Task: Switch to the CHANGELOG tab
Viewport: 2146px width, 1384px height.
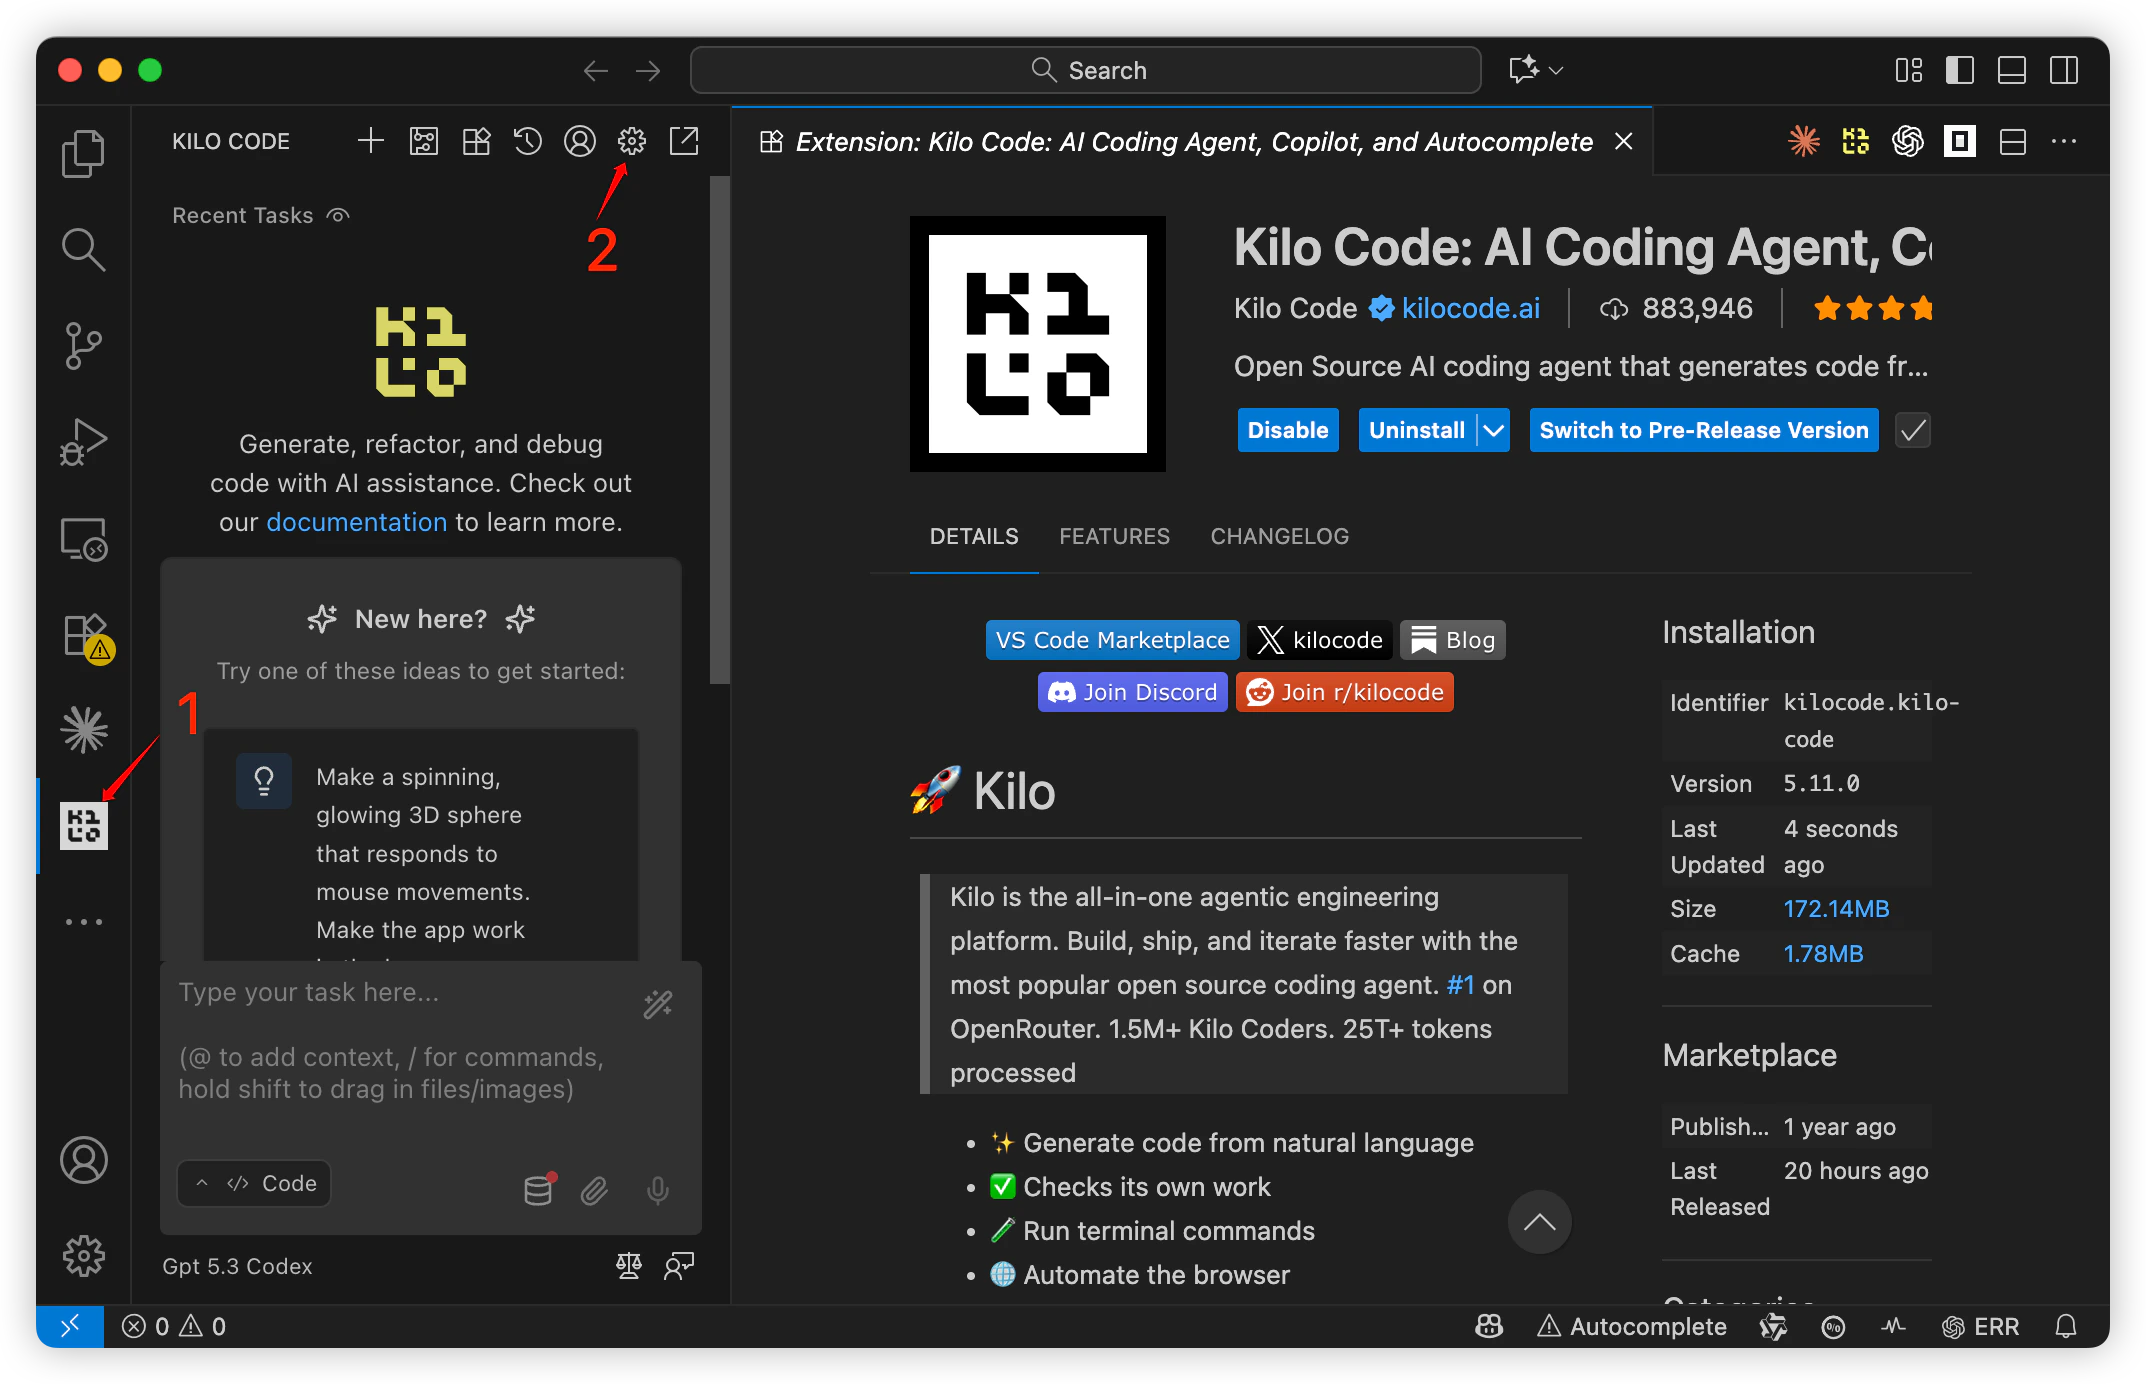Action: pos(1279,537)
